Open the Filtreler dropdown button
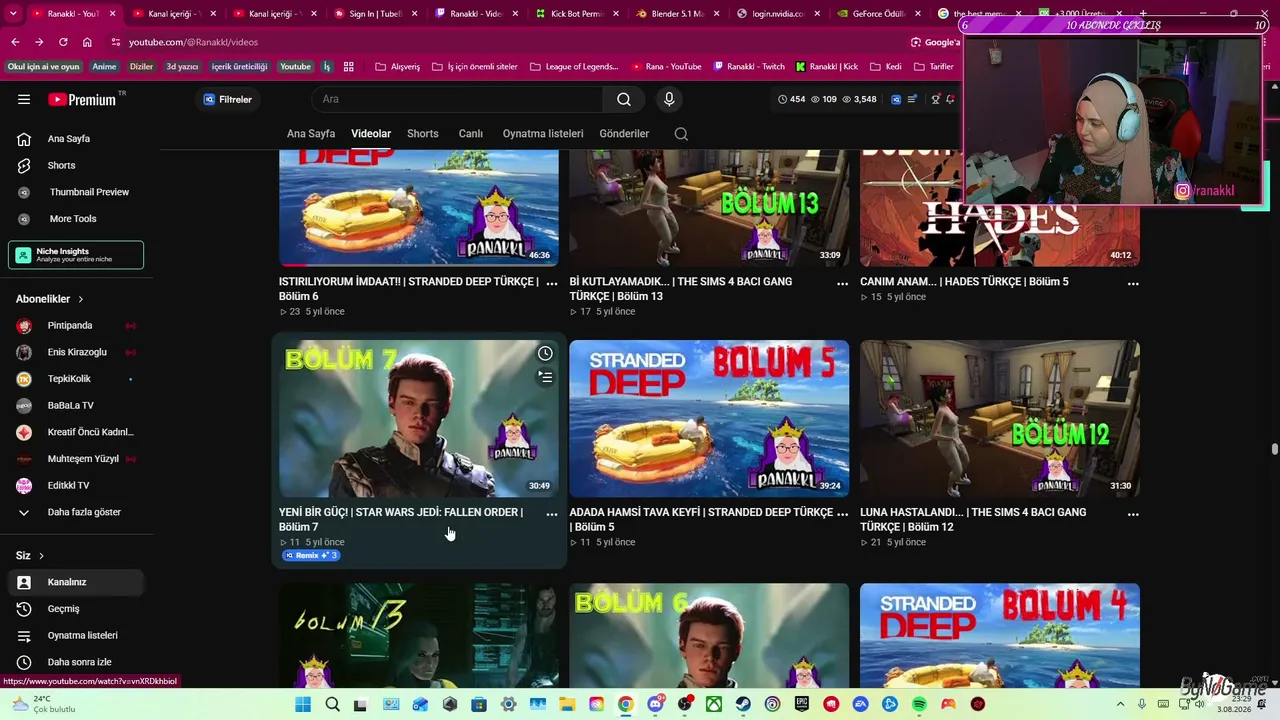 228,99
